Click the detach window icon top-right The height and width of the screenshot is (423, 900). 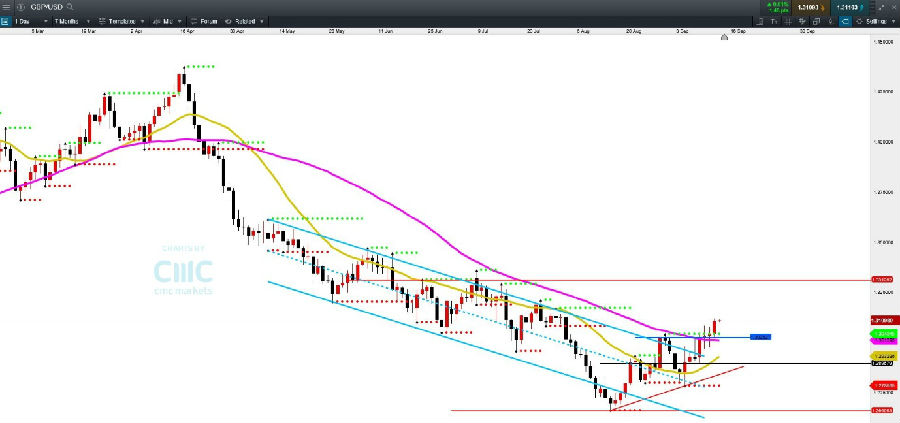tap(880, 7)
